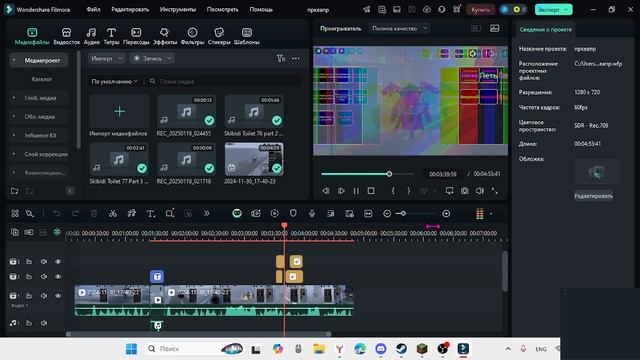
Task: Click the timeline marker shield icon
Action: [293, 213]
